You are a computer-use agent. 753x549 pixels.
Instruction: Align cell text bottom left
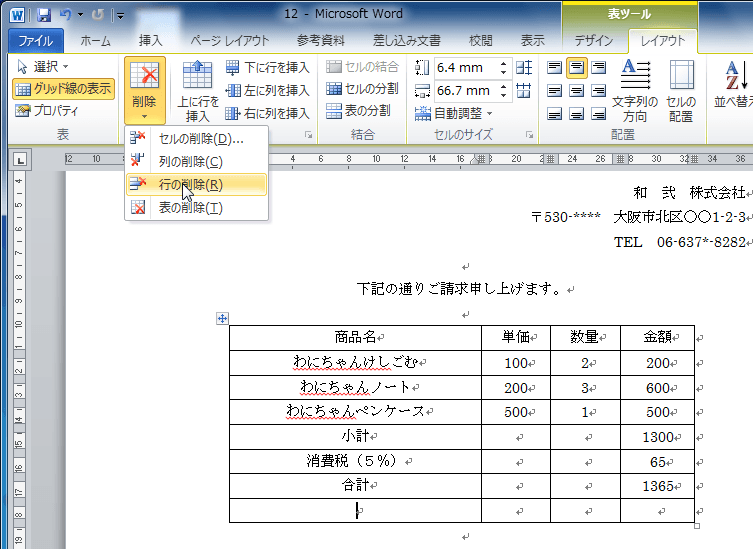555,114
